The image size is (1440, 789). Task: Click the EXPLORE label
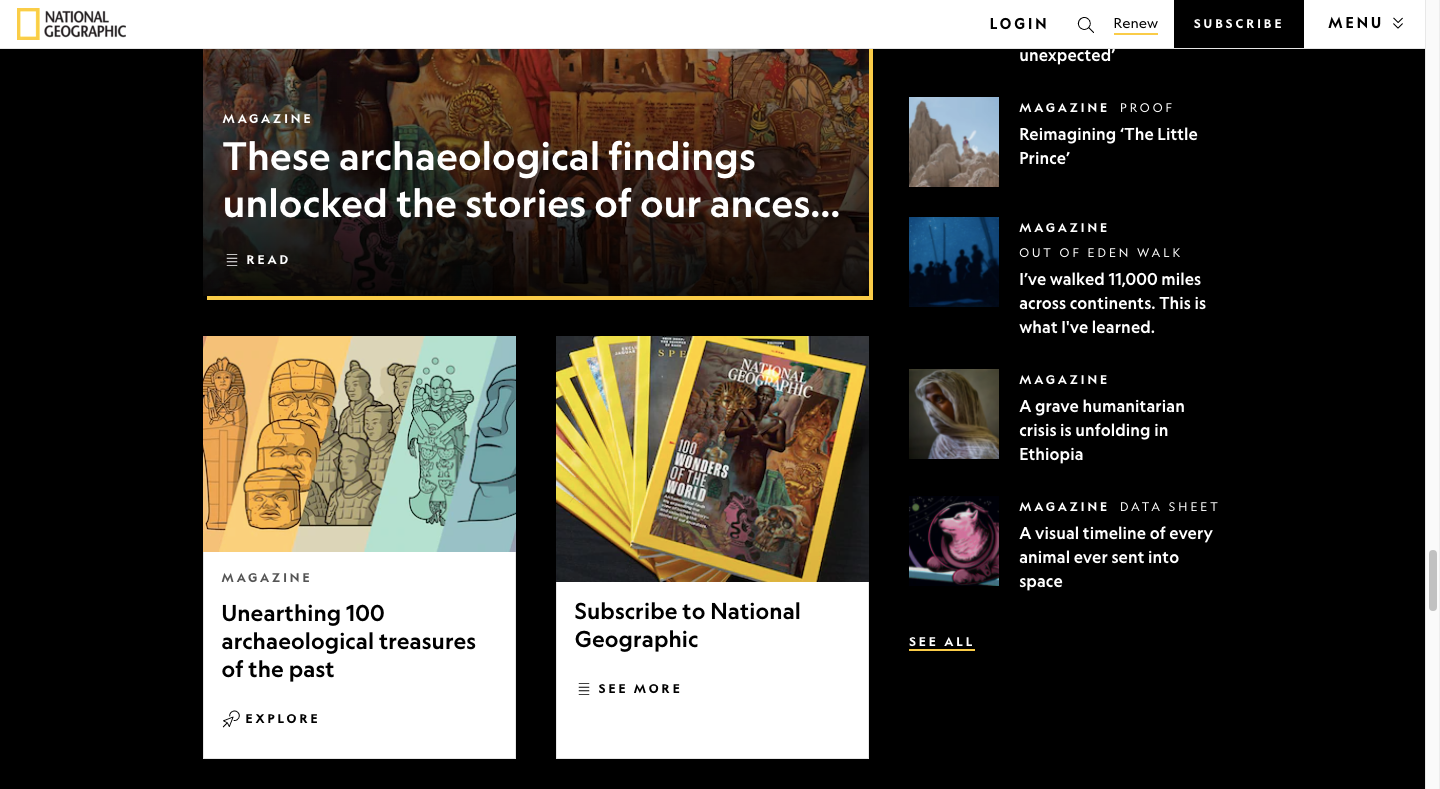point(282,719)
